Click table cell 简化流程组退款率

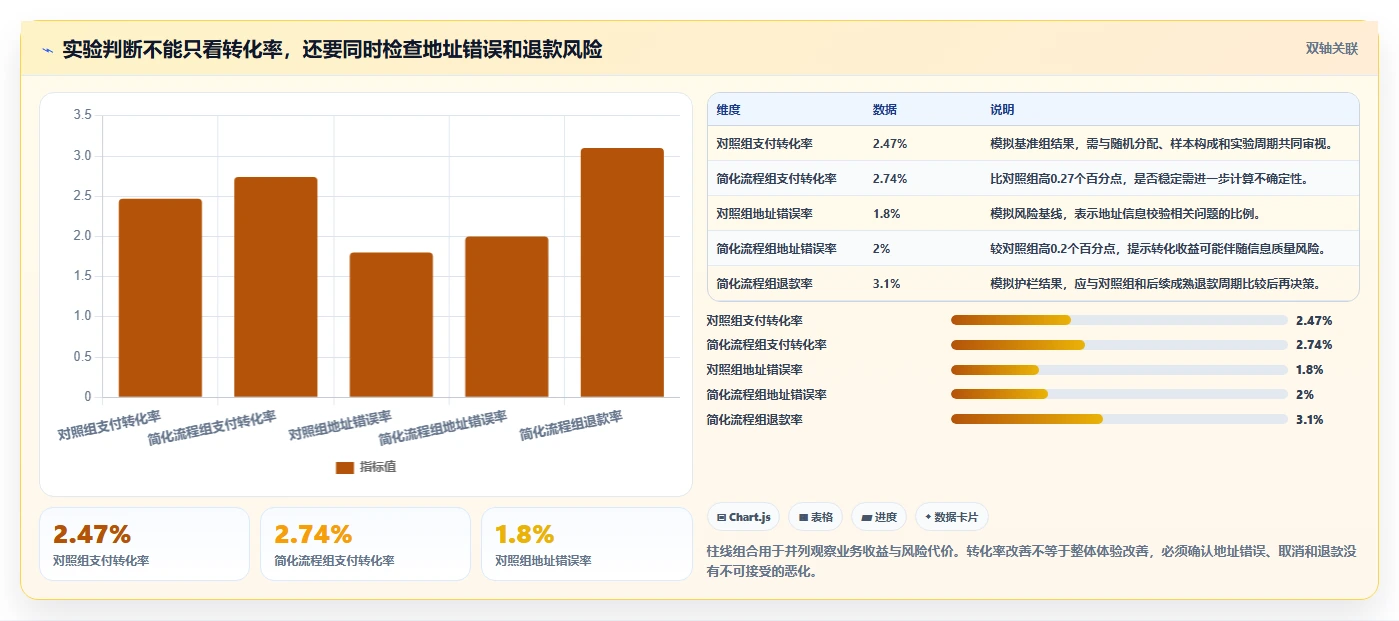[764, 284]
